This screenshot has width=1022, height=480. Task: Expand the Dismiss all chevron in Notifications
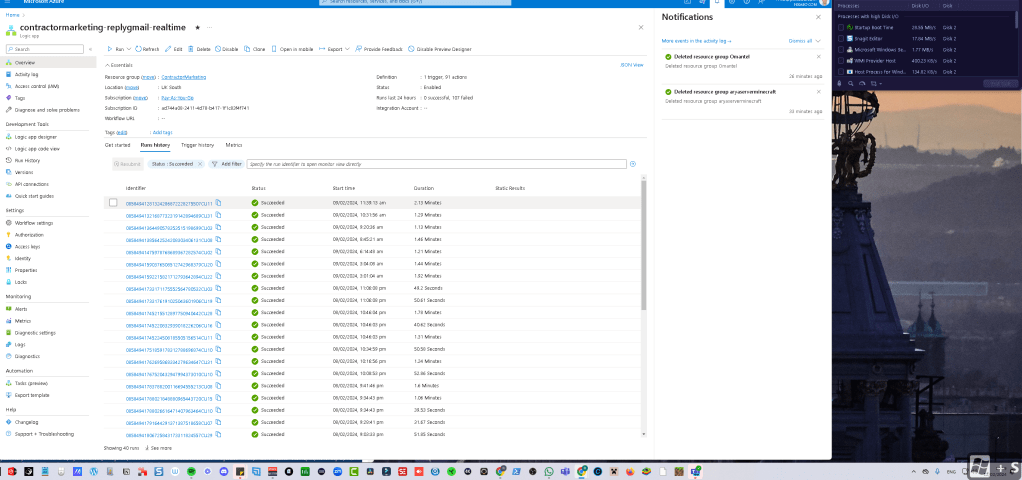(818, 40)
